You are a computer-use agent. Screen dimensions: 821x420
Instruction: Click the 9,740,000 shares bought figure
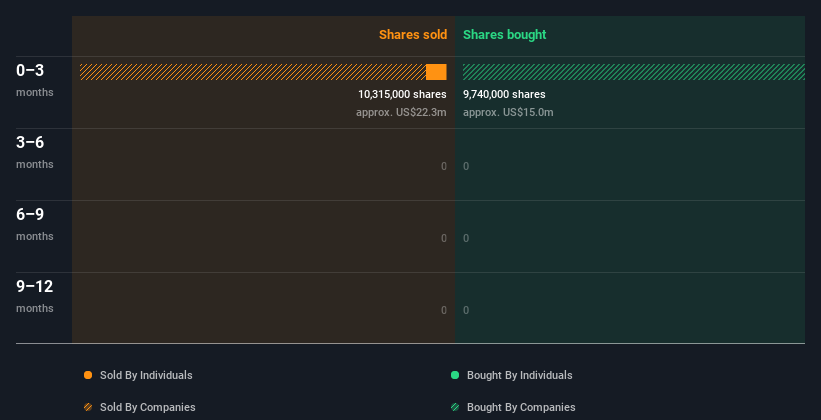pyautogui.click(x=504, y=94)
